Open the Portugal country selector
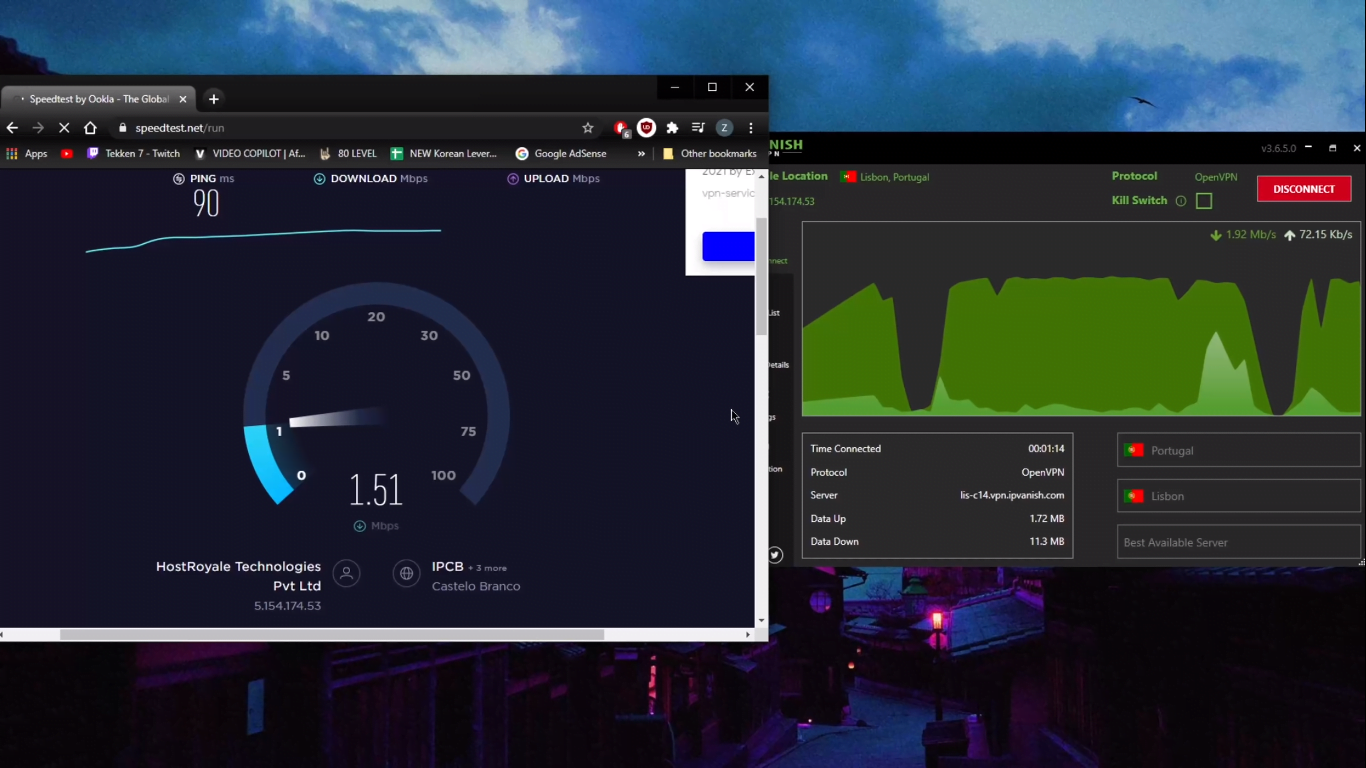This screenshot has width=1366, height=768. (1238, 450)
